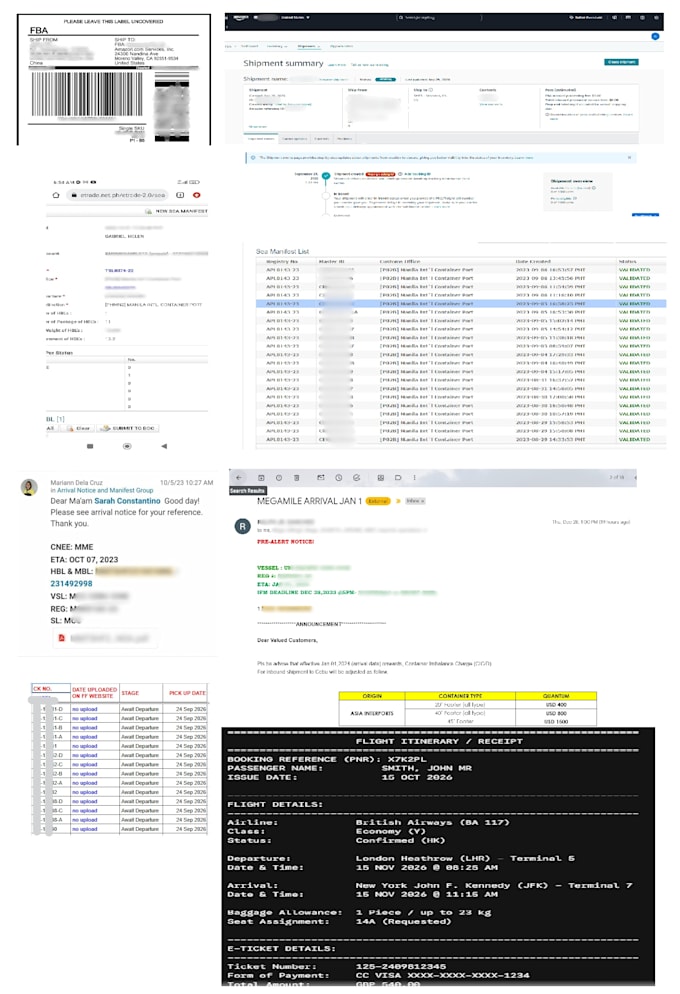Click British Airways (BA 117) text
The image size is (680, 994).
432,822
